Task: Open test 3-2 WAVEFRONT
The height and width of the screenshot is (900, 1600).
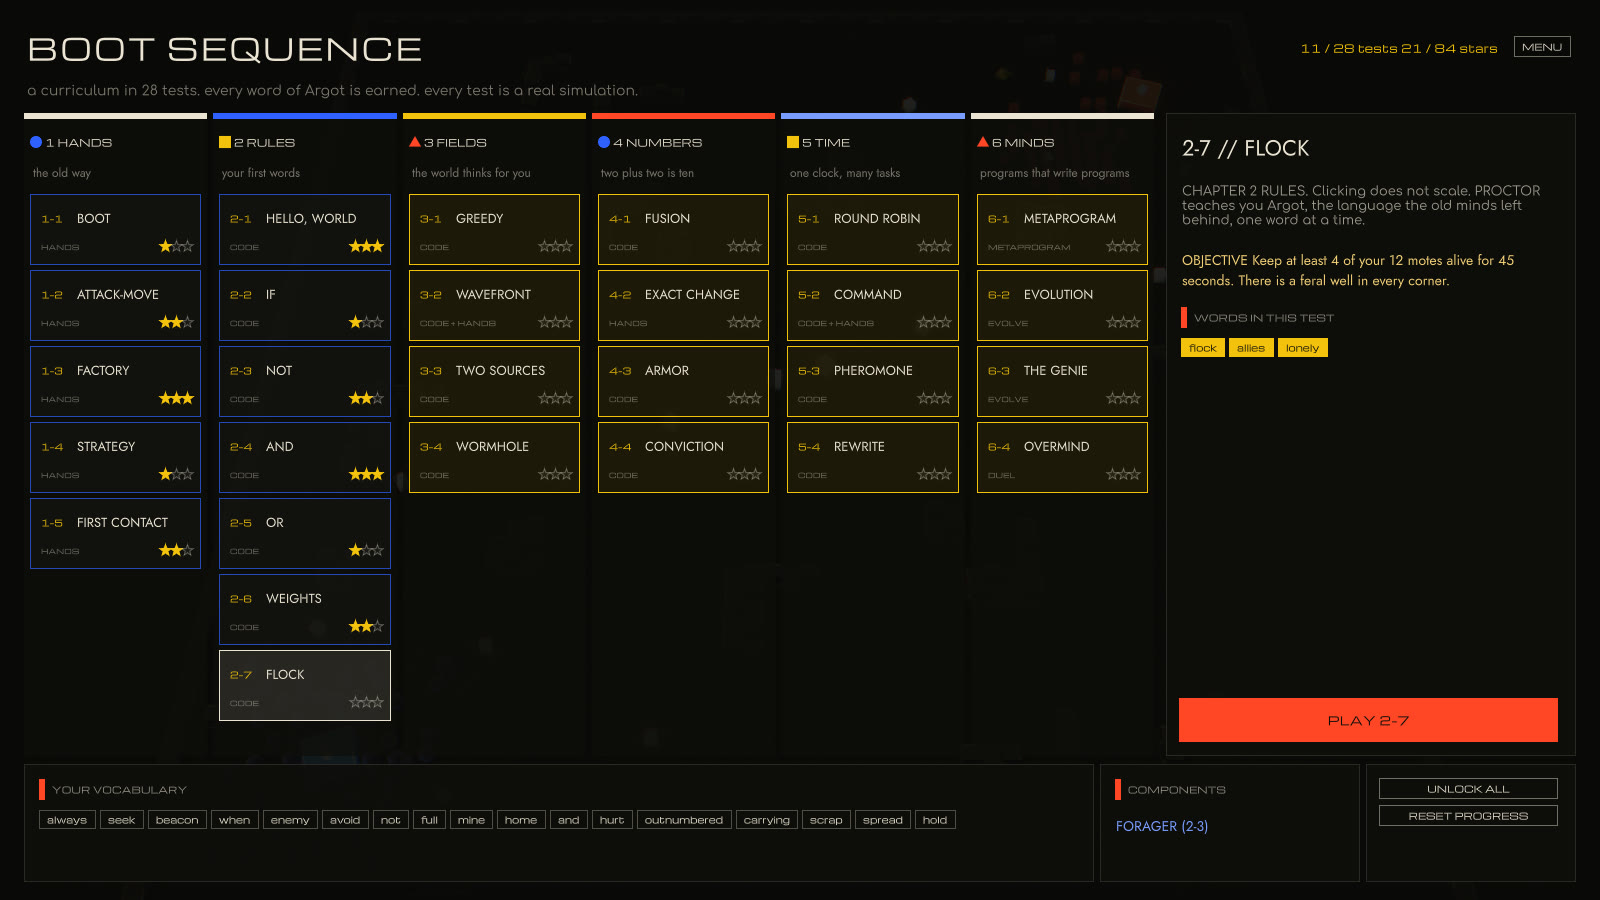Action: [x=494, y=305]
